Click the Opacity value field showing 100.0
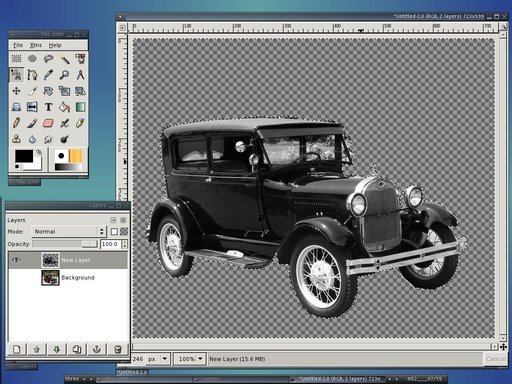Screen dimensions: 512x384 click(111, 244)
